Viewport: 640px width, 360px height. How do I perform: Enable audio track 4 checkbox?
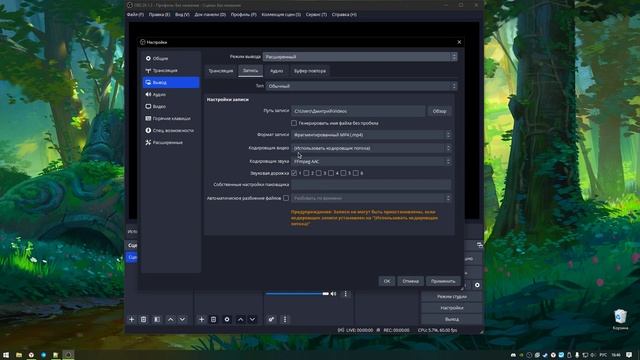(331, 173)
